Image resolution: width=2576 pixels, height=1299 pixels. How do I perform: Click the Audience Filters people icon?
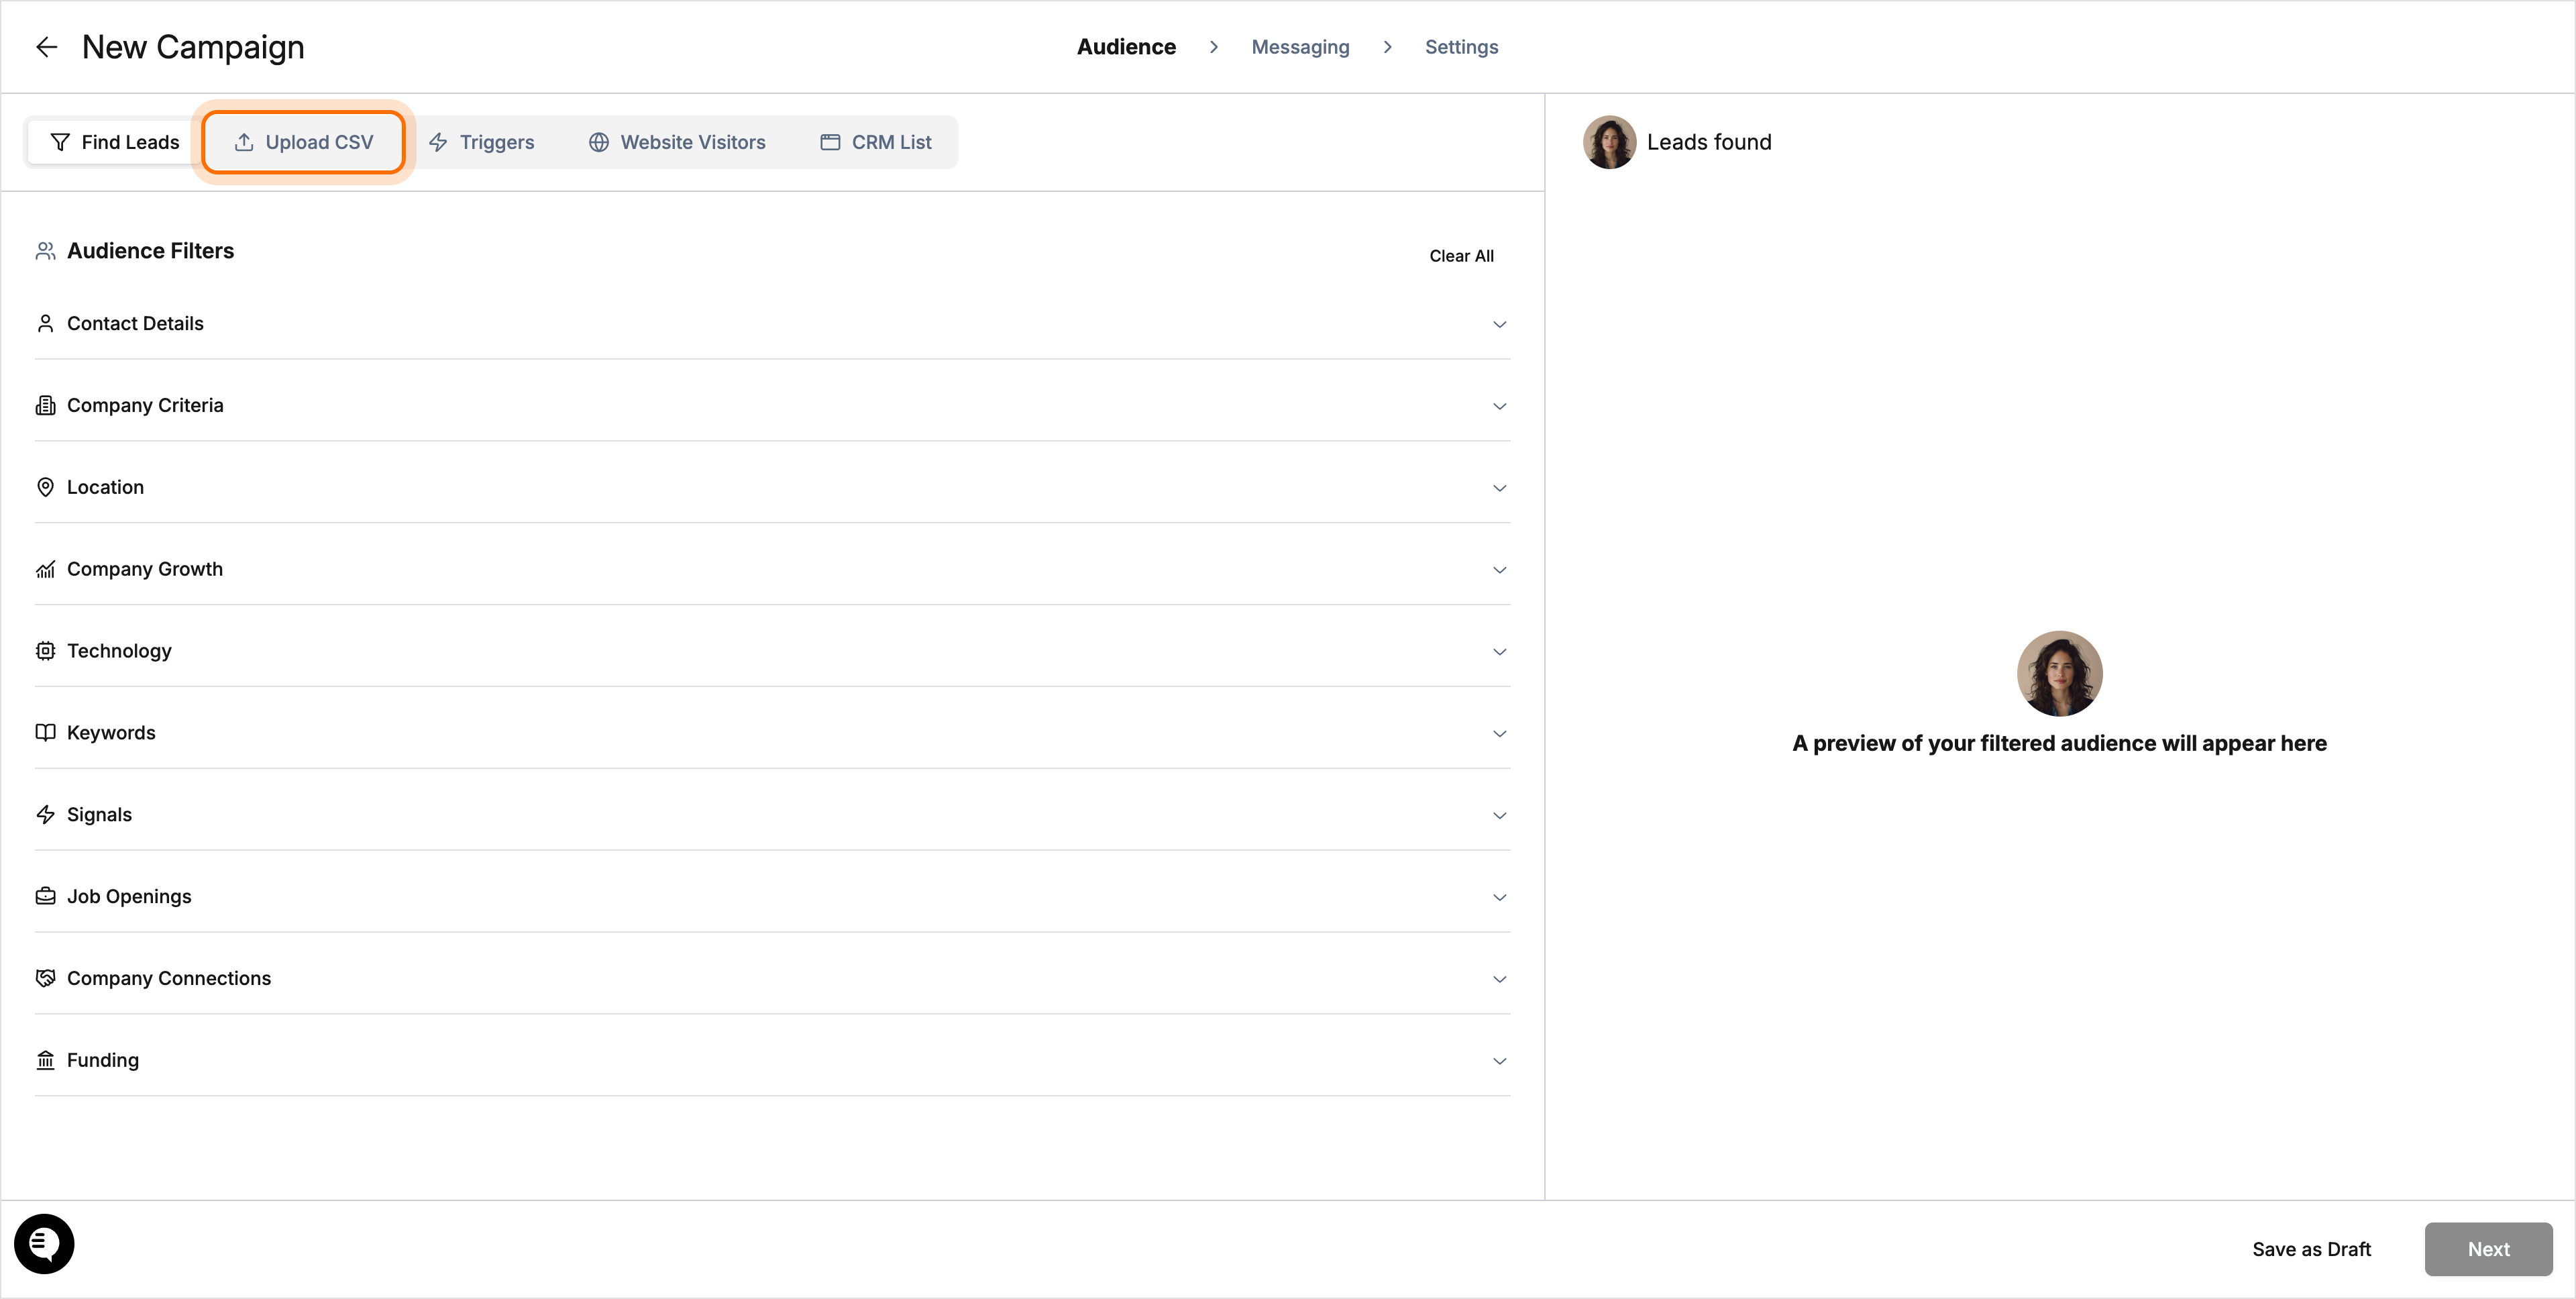tap(45, 251)
